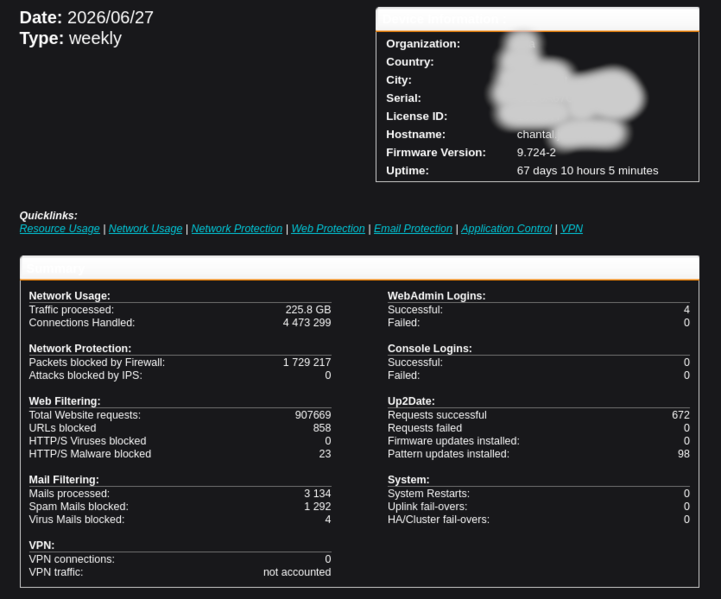Click the Web Filtering section heading
Screen dimensions: 721x599
coord(64,401)
